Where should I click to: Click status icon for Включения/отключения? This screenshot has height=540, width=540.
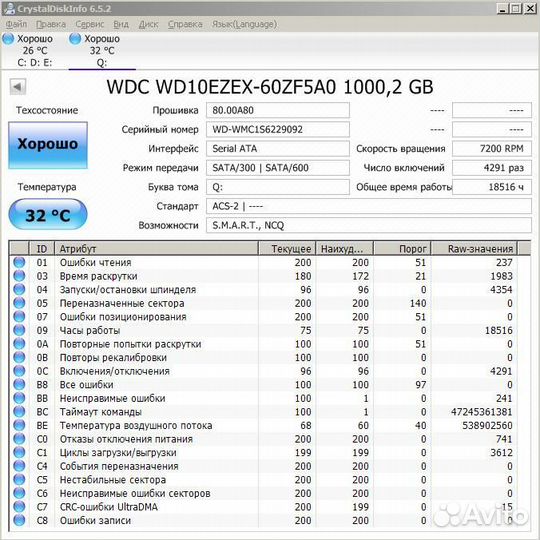point(19,371)
